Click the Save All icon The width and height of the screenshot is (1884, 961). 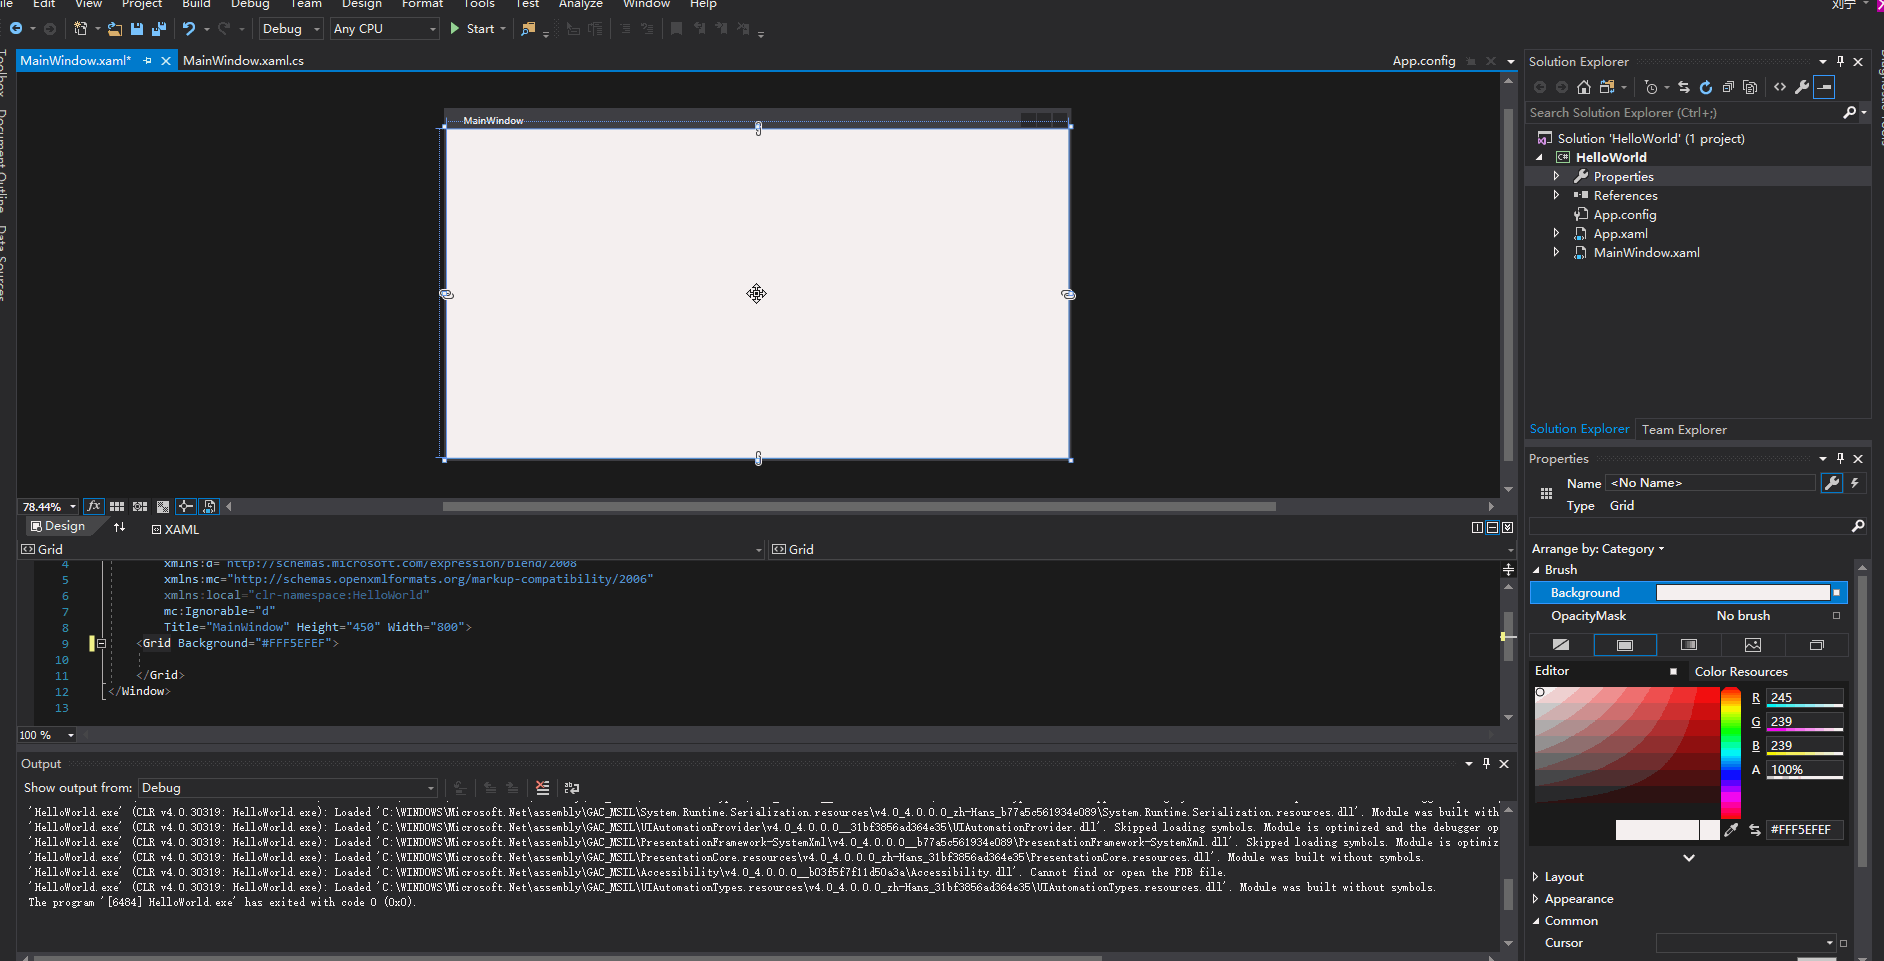point(159,29)
